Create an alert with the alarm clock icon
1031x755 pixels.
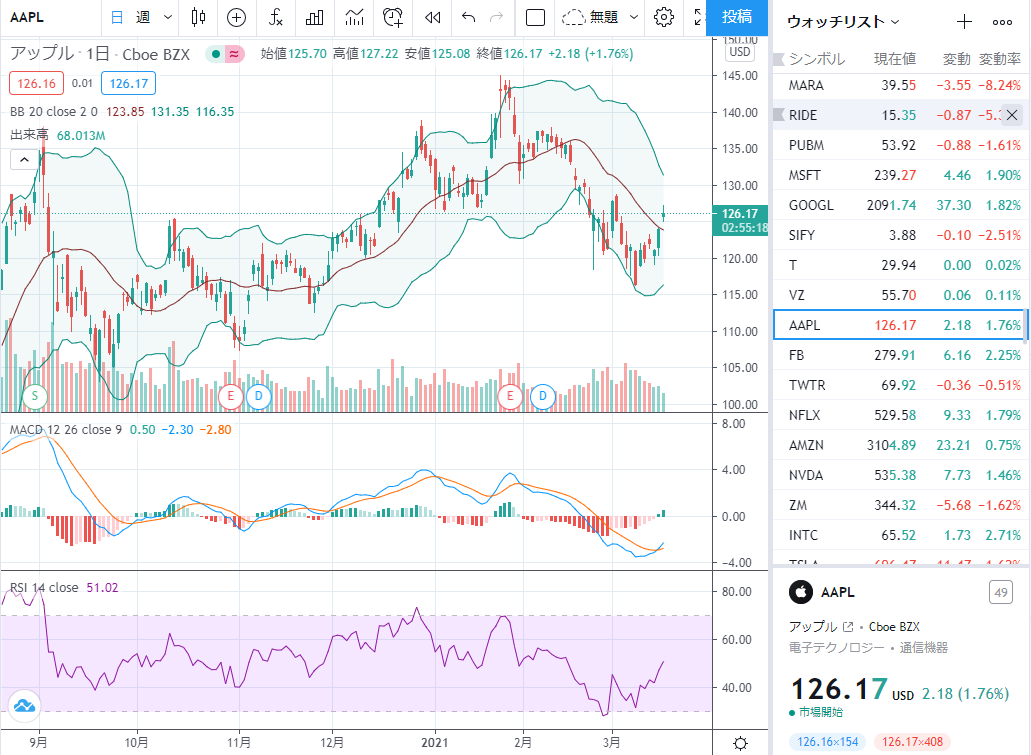tap(393, 17)
